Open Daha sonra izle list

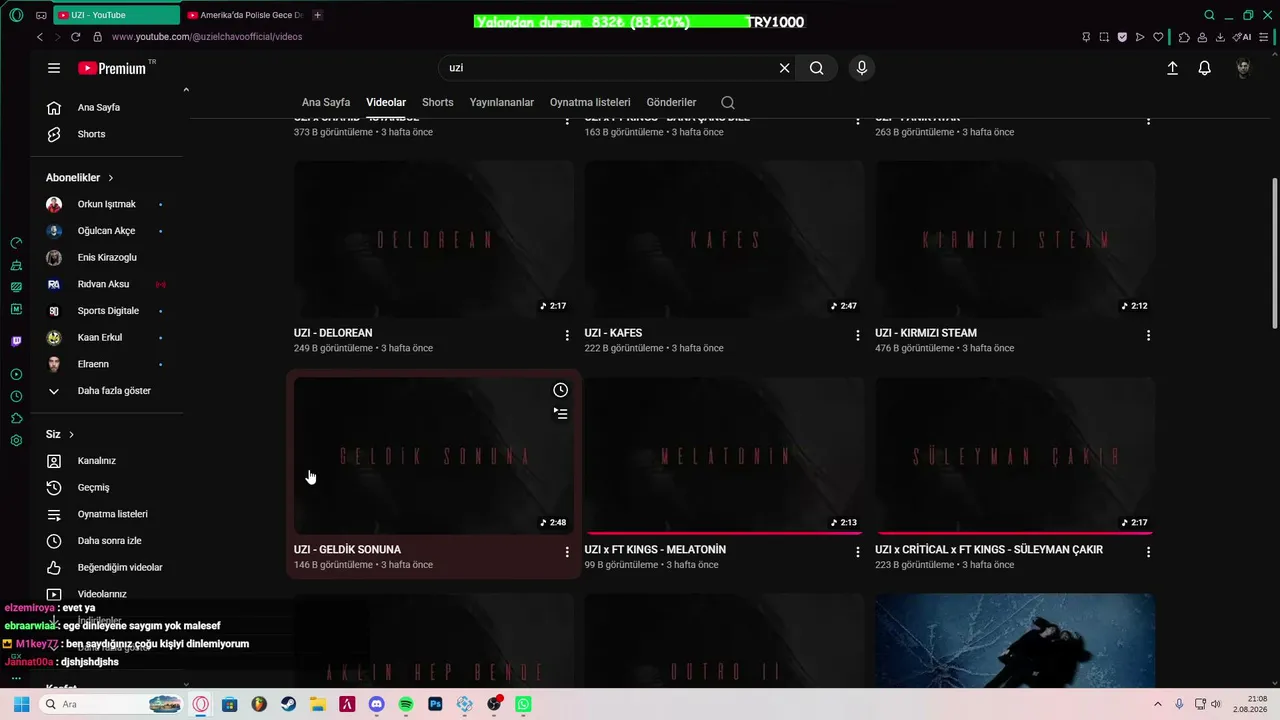tap(107, 541)
